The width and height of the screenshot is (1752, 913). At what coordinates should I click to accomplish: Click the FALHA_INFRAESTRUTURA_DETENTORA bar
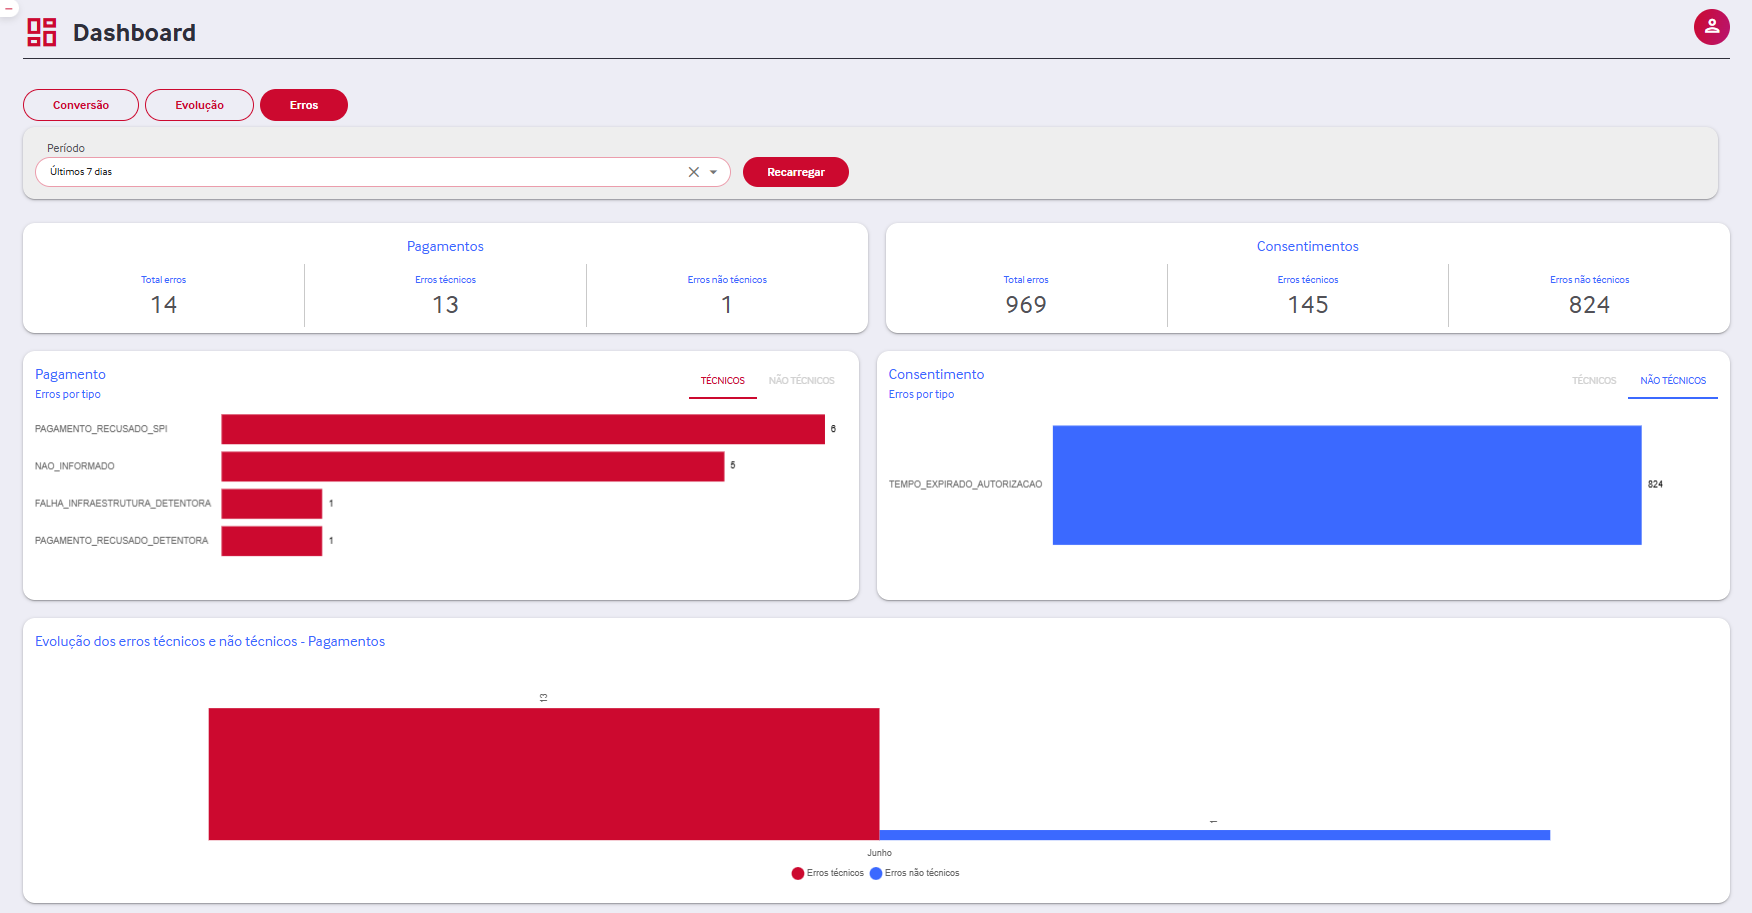coord(272,504)
